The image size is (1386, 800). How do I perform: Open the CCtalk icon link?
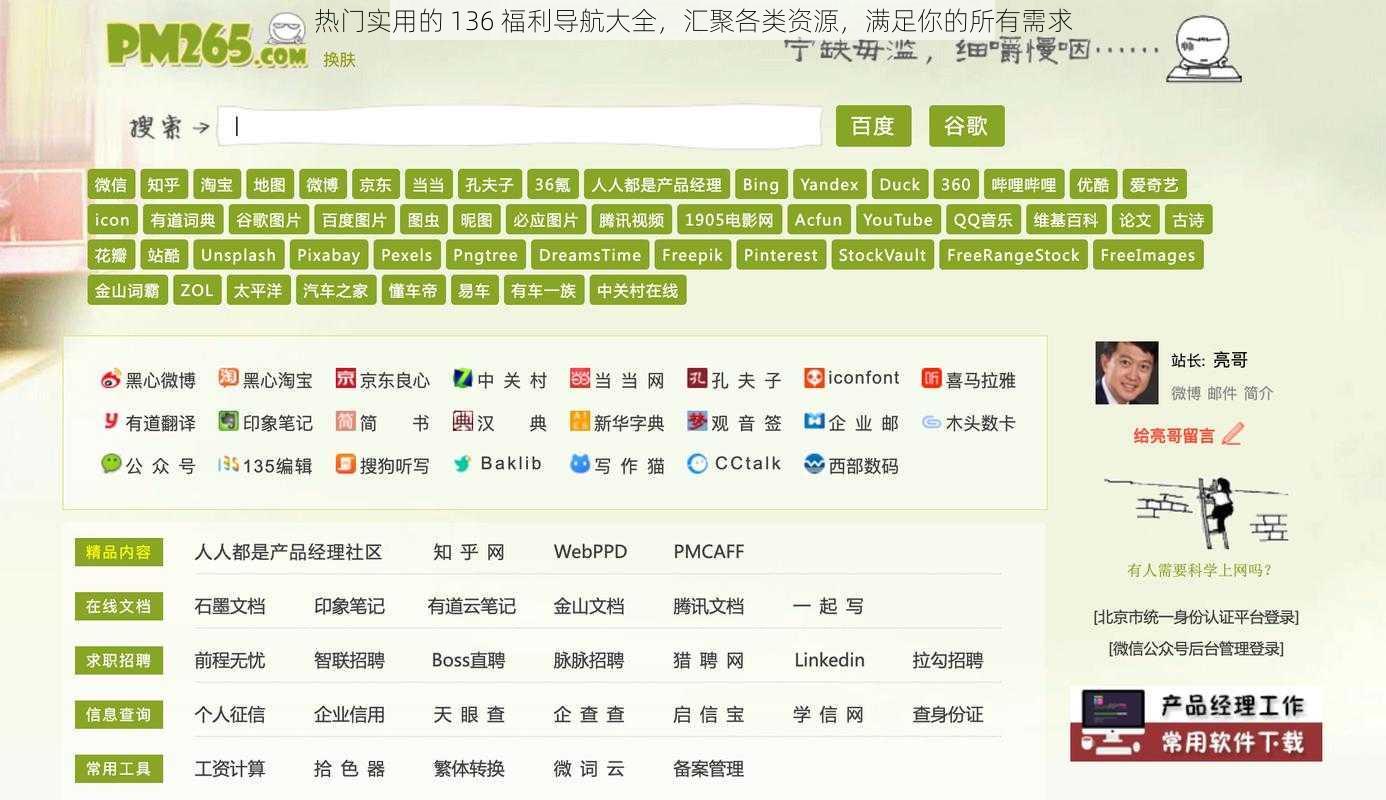(x=734, y=464)
